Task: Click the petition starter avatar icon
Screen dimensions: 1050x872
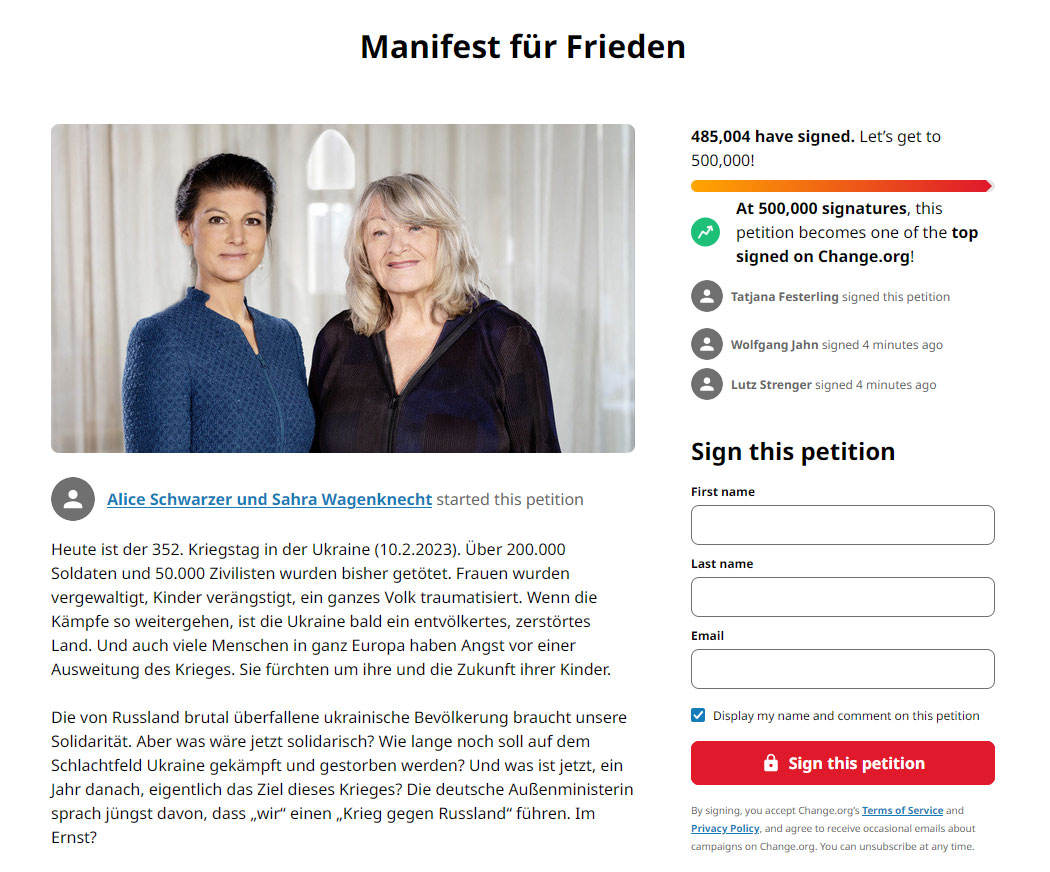Action: tap(73, 499)
